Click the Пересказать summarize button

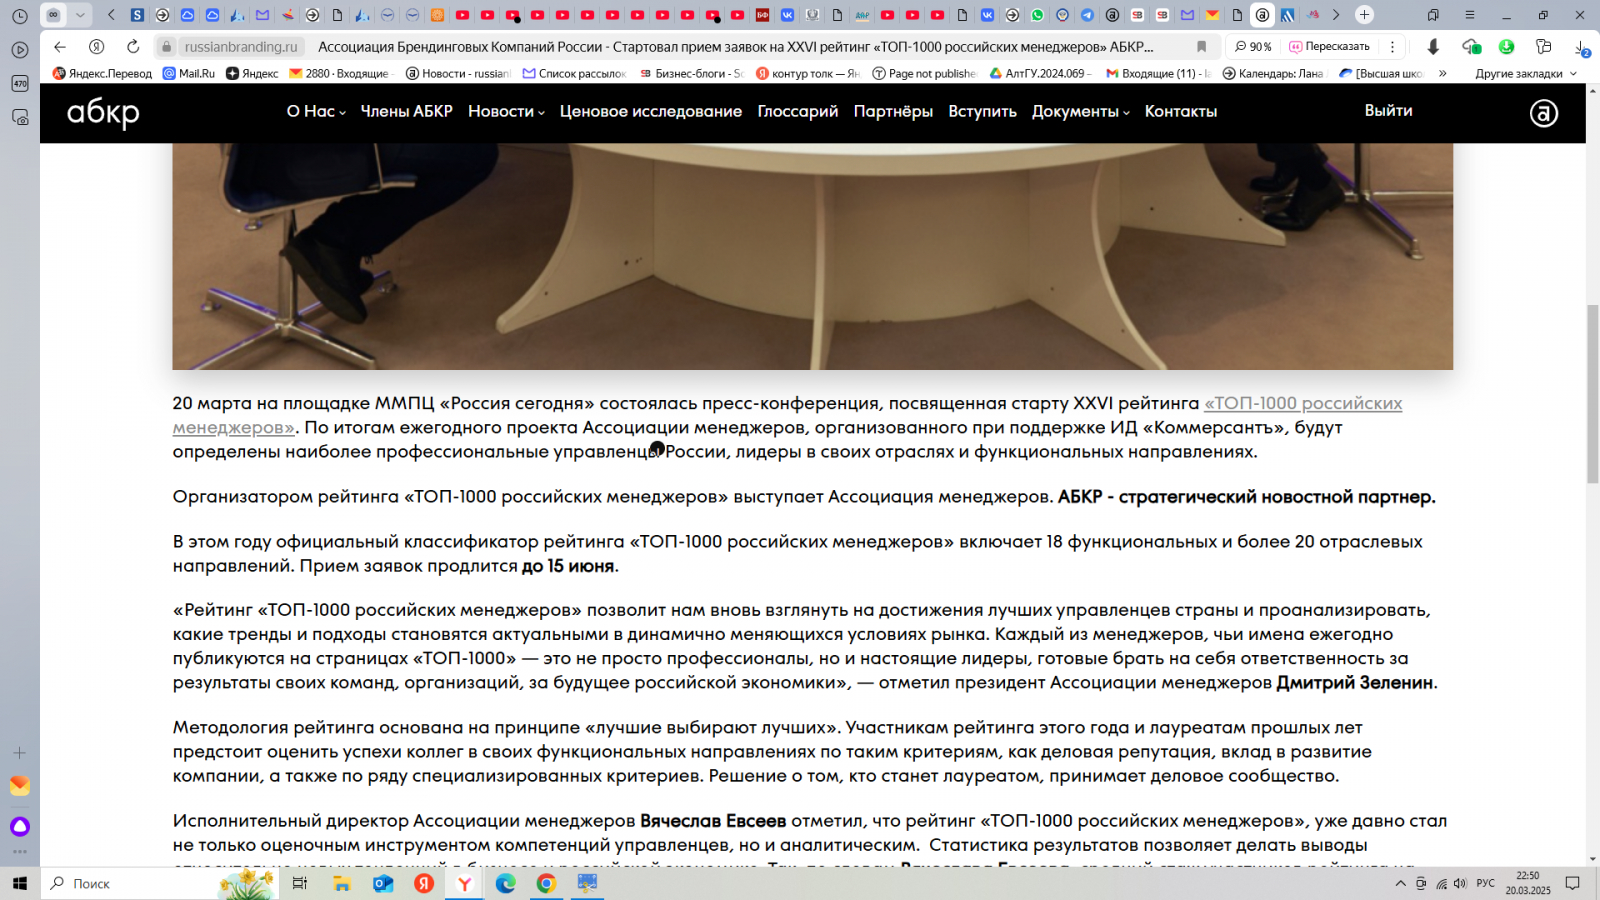[1329, 47]
